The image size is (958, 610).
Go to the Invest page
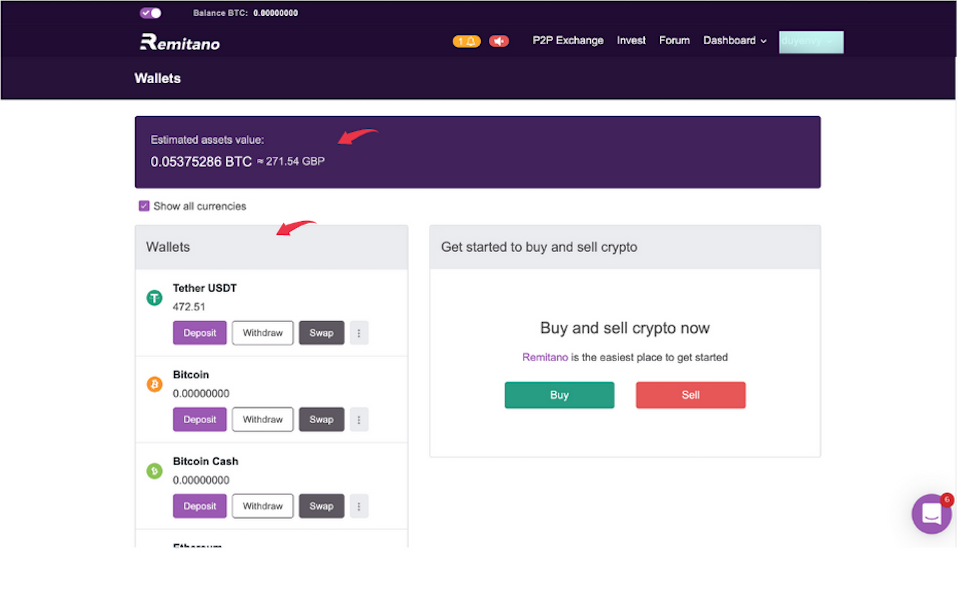631,41
